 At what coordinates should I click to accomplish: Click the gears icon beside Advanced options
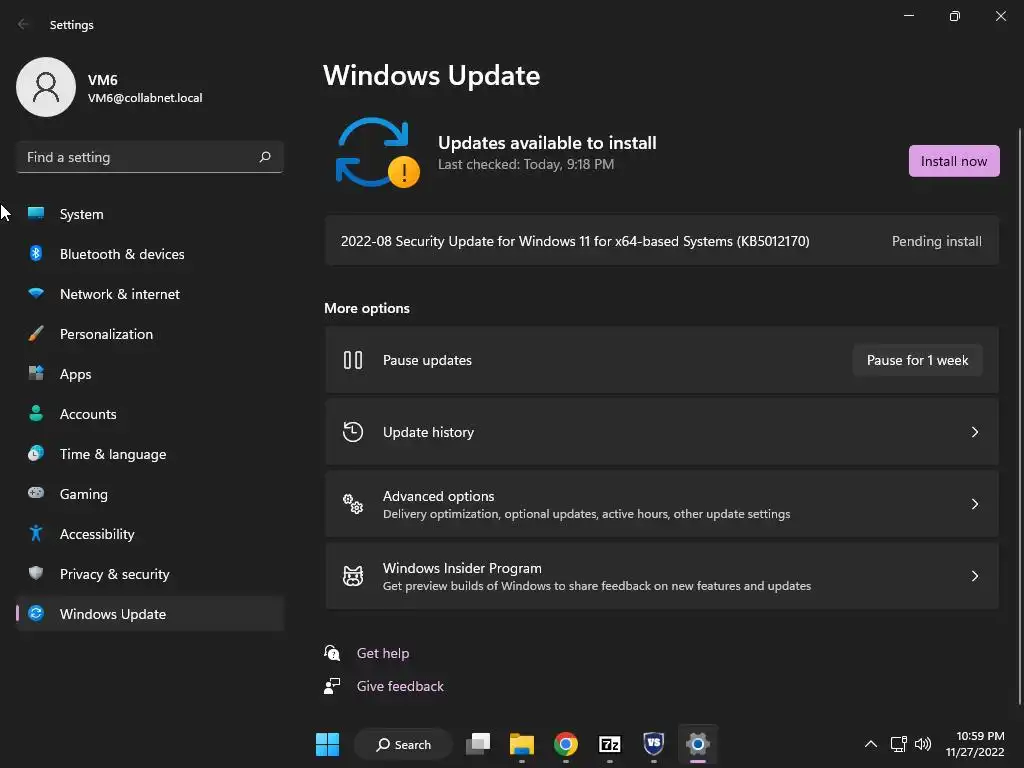pos(353,504)
